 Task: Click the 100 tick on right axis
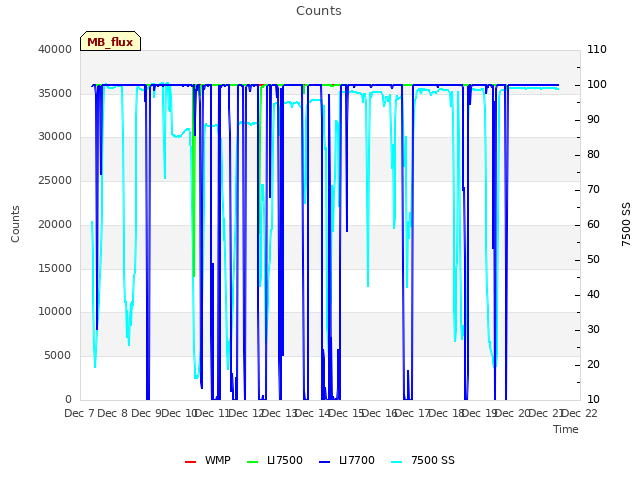tap(597, 84)
